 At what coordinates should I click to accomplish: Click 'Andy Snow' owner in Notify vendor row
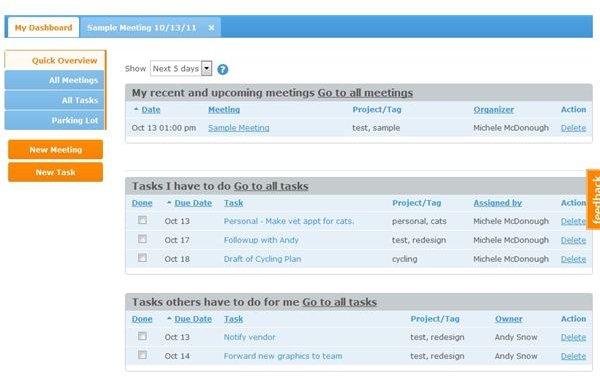516,337
